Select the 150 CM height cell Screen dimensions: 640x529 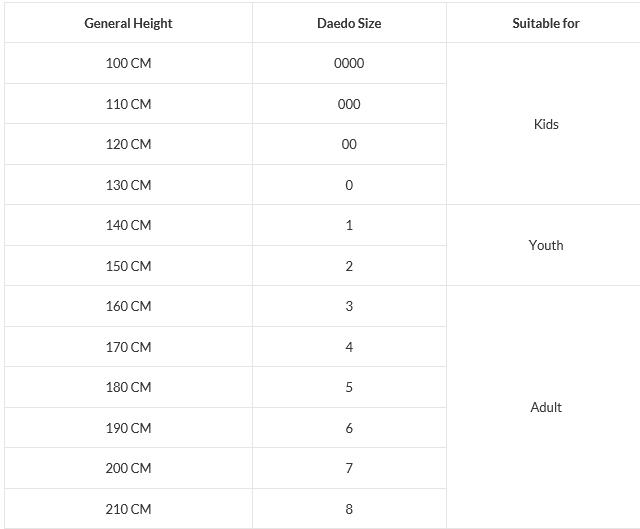pos(129,266)
